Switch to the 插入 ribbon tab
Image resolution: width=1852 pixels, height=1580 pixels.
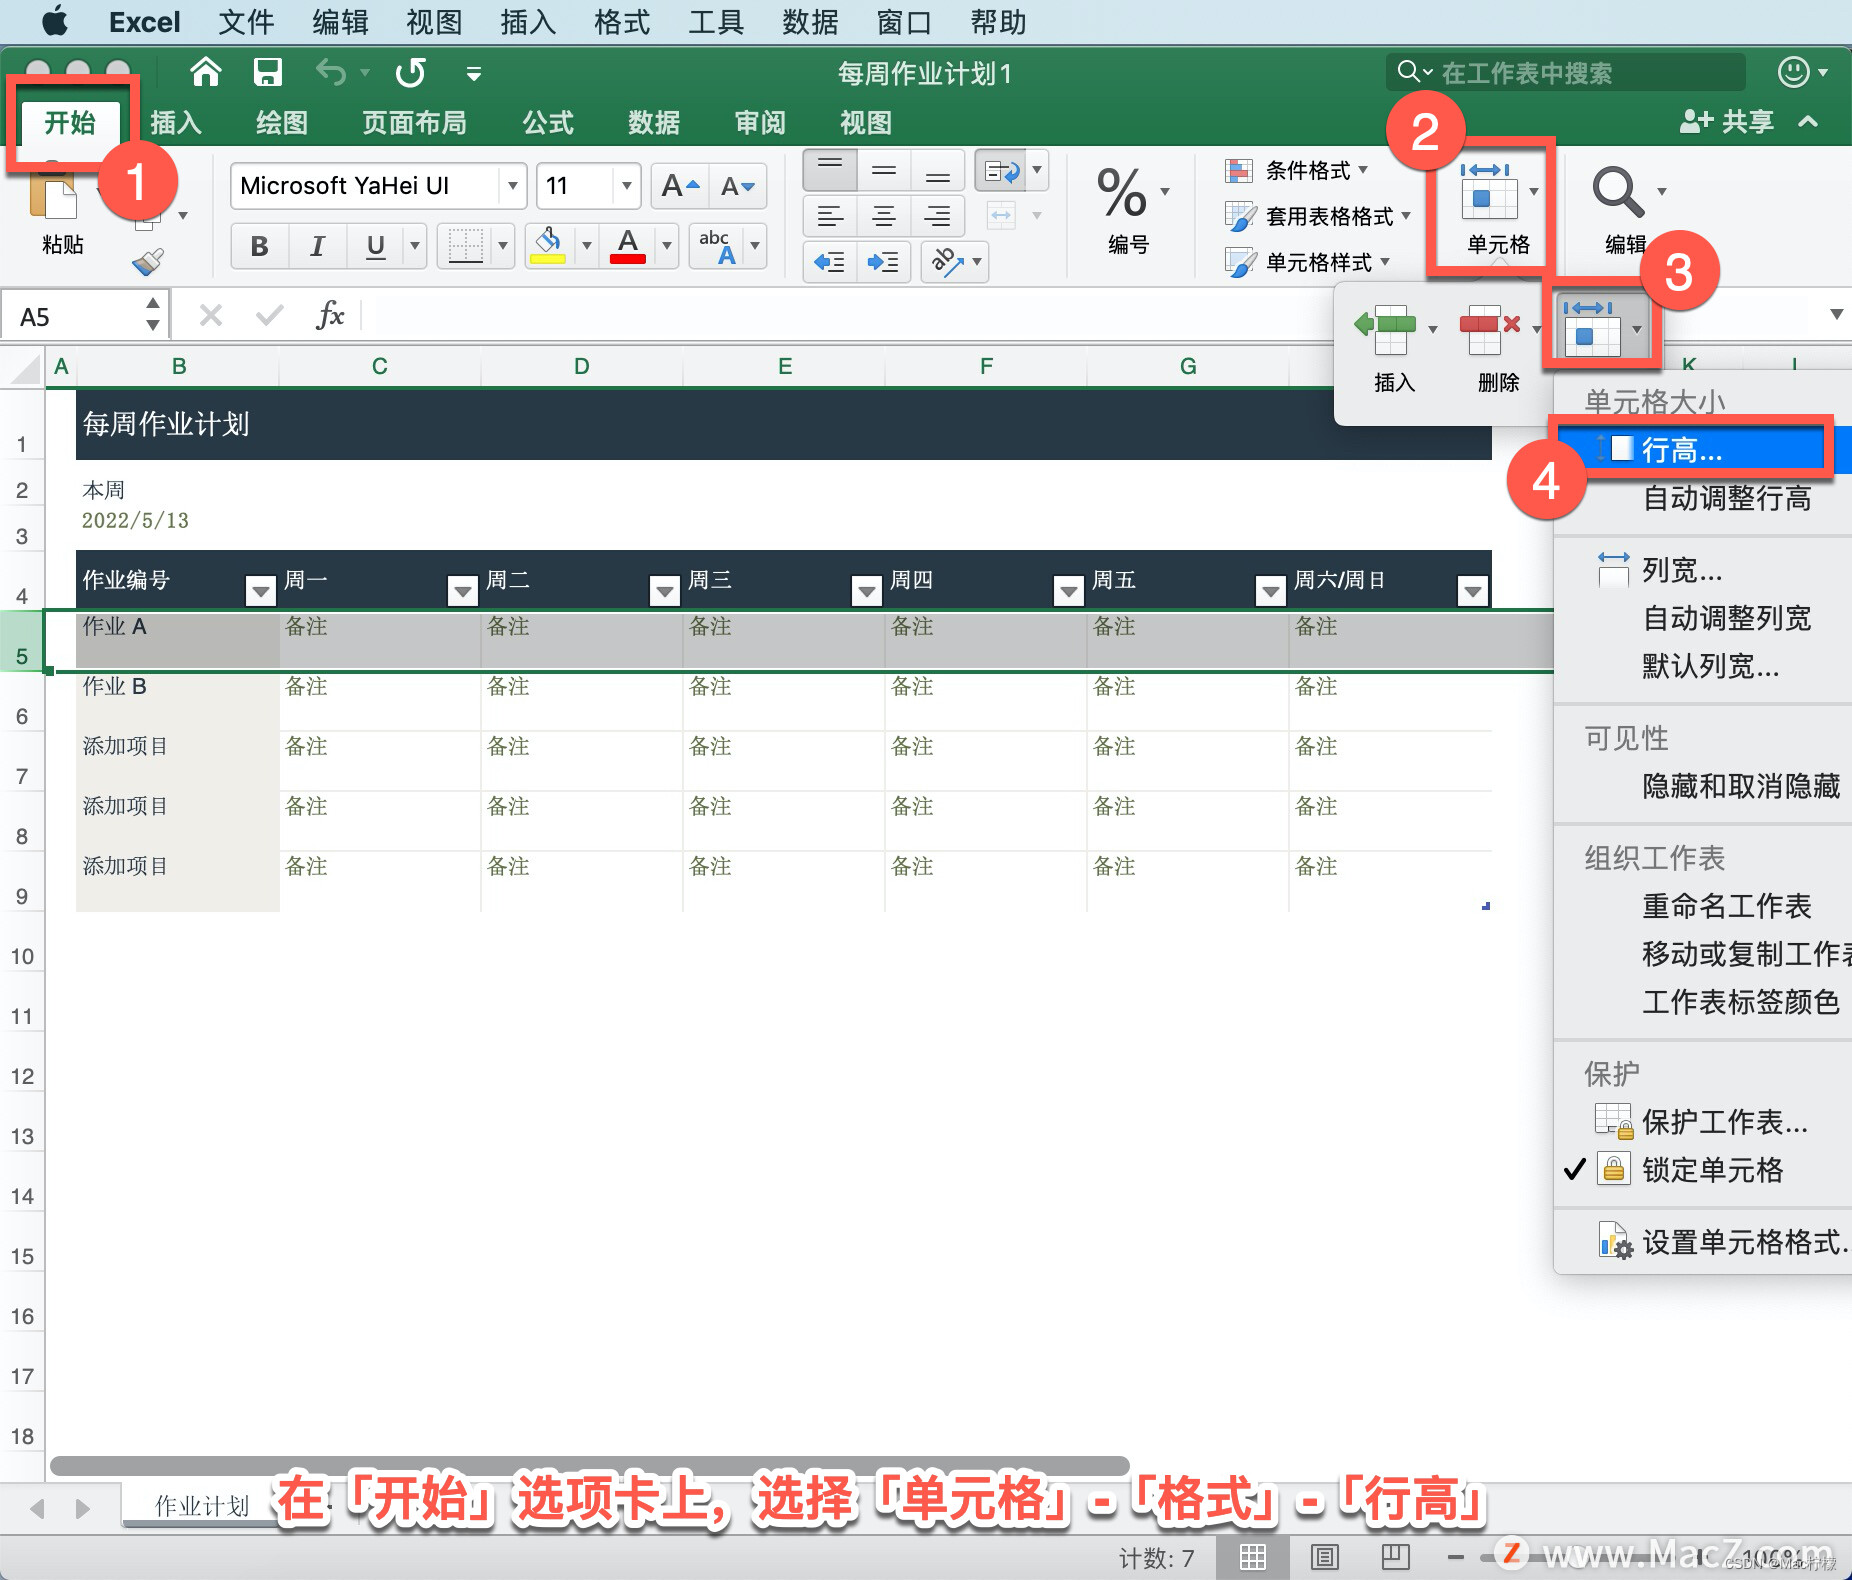point(176,123)
